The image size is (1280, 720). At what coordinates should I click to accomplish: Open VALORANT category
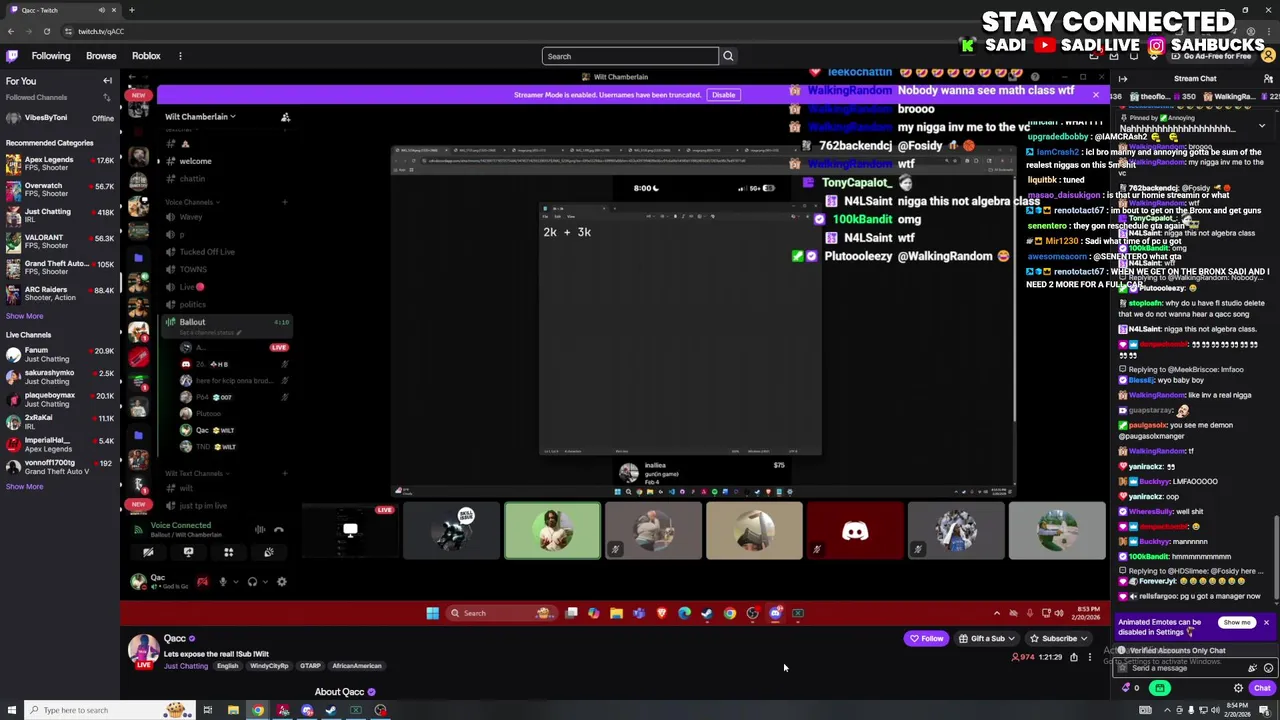[x=60, y=242]
